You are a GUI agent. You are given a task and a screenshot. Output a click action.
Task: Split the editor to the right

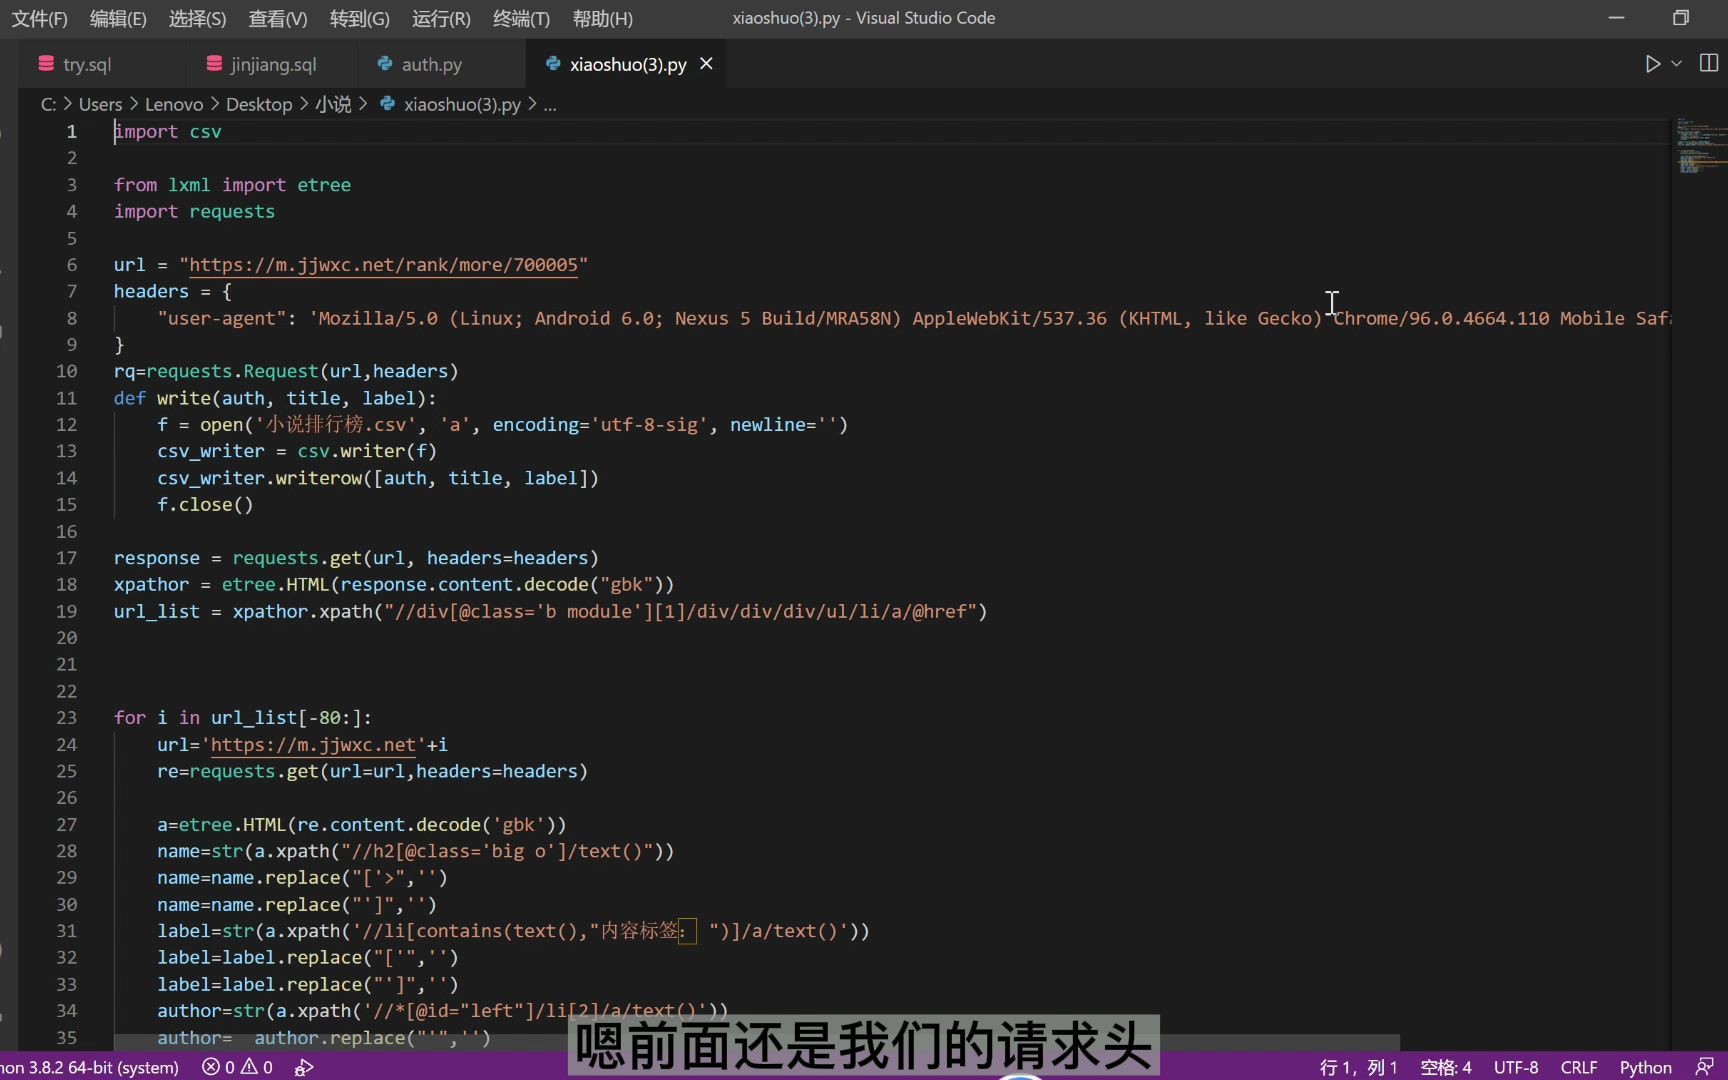1709,64
